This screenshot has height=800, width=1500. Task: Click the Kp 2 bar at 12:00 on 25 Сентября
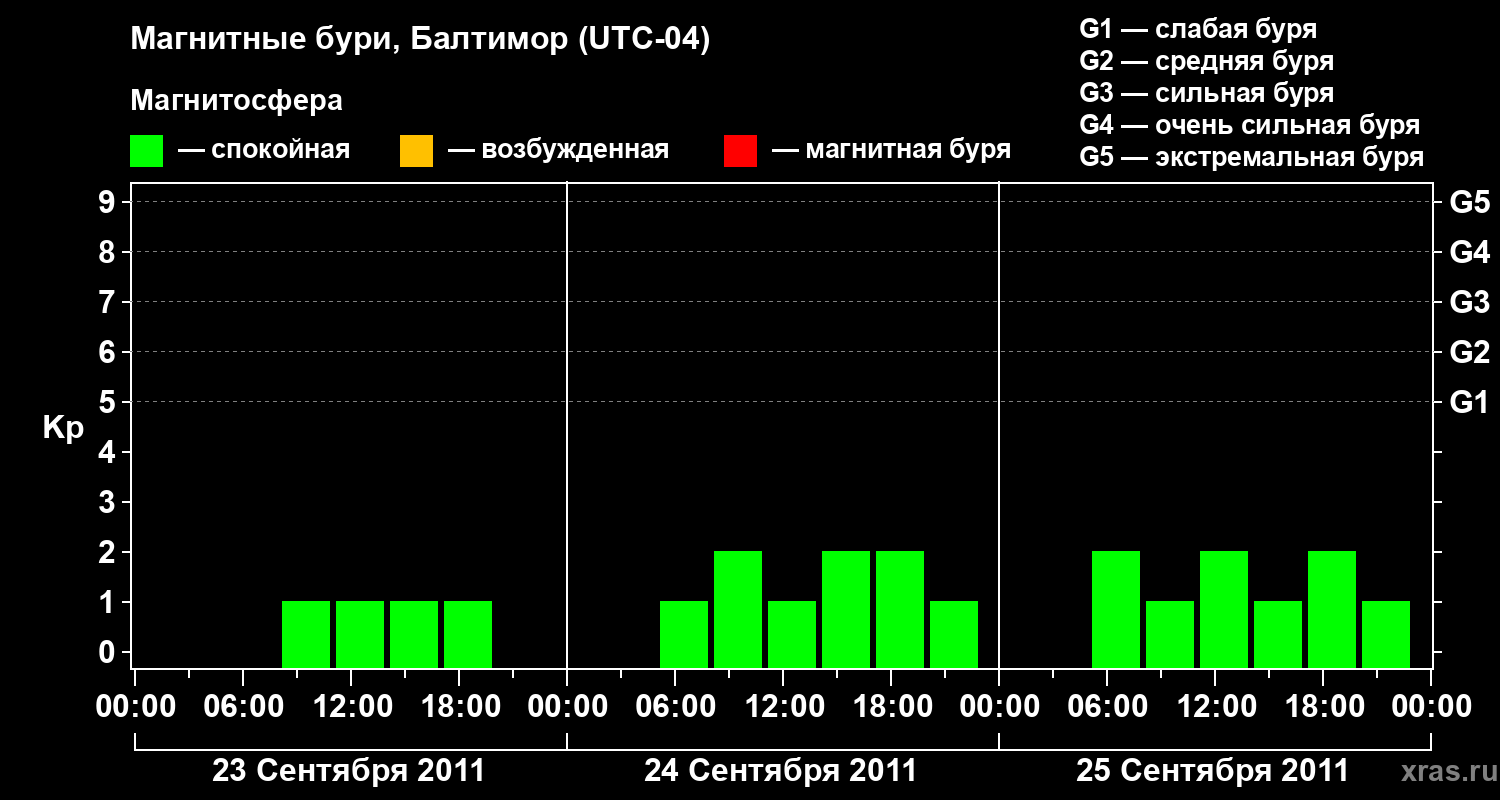(1224, 609)
